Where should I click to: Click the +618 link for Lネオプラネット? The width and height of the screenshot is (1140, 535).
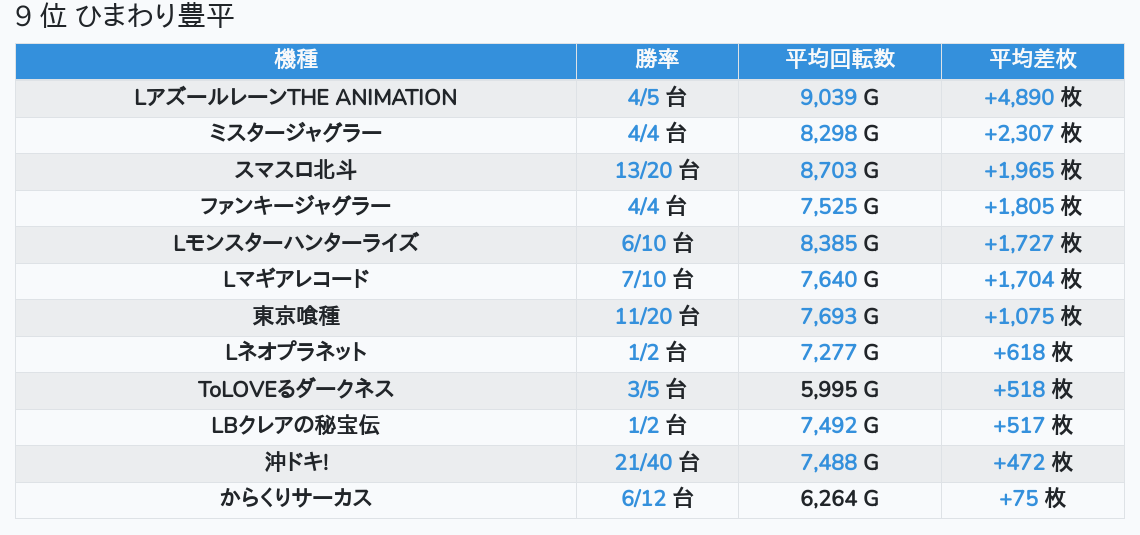[x=1019, y=353]
